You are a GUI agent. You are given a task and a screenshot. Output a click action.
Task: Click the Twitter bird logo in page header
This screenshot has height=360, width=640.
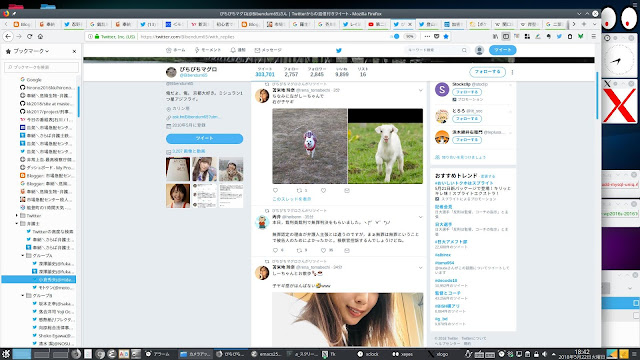(338, 50)
